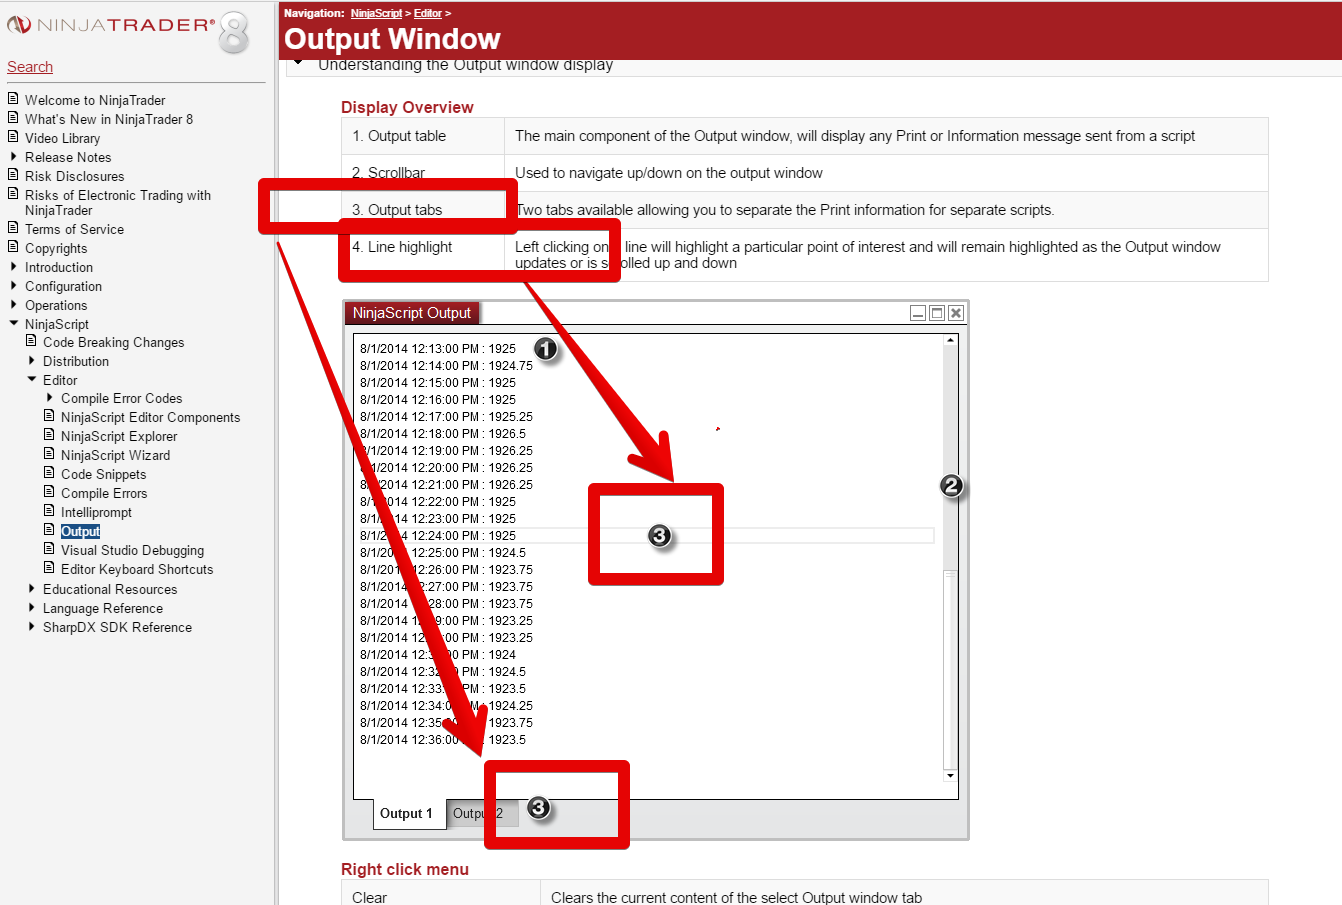This screenshot has width=1342, height=905.
Task: Expand the Introduction tree node
Action: pos(13,266)
